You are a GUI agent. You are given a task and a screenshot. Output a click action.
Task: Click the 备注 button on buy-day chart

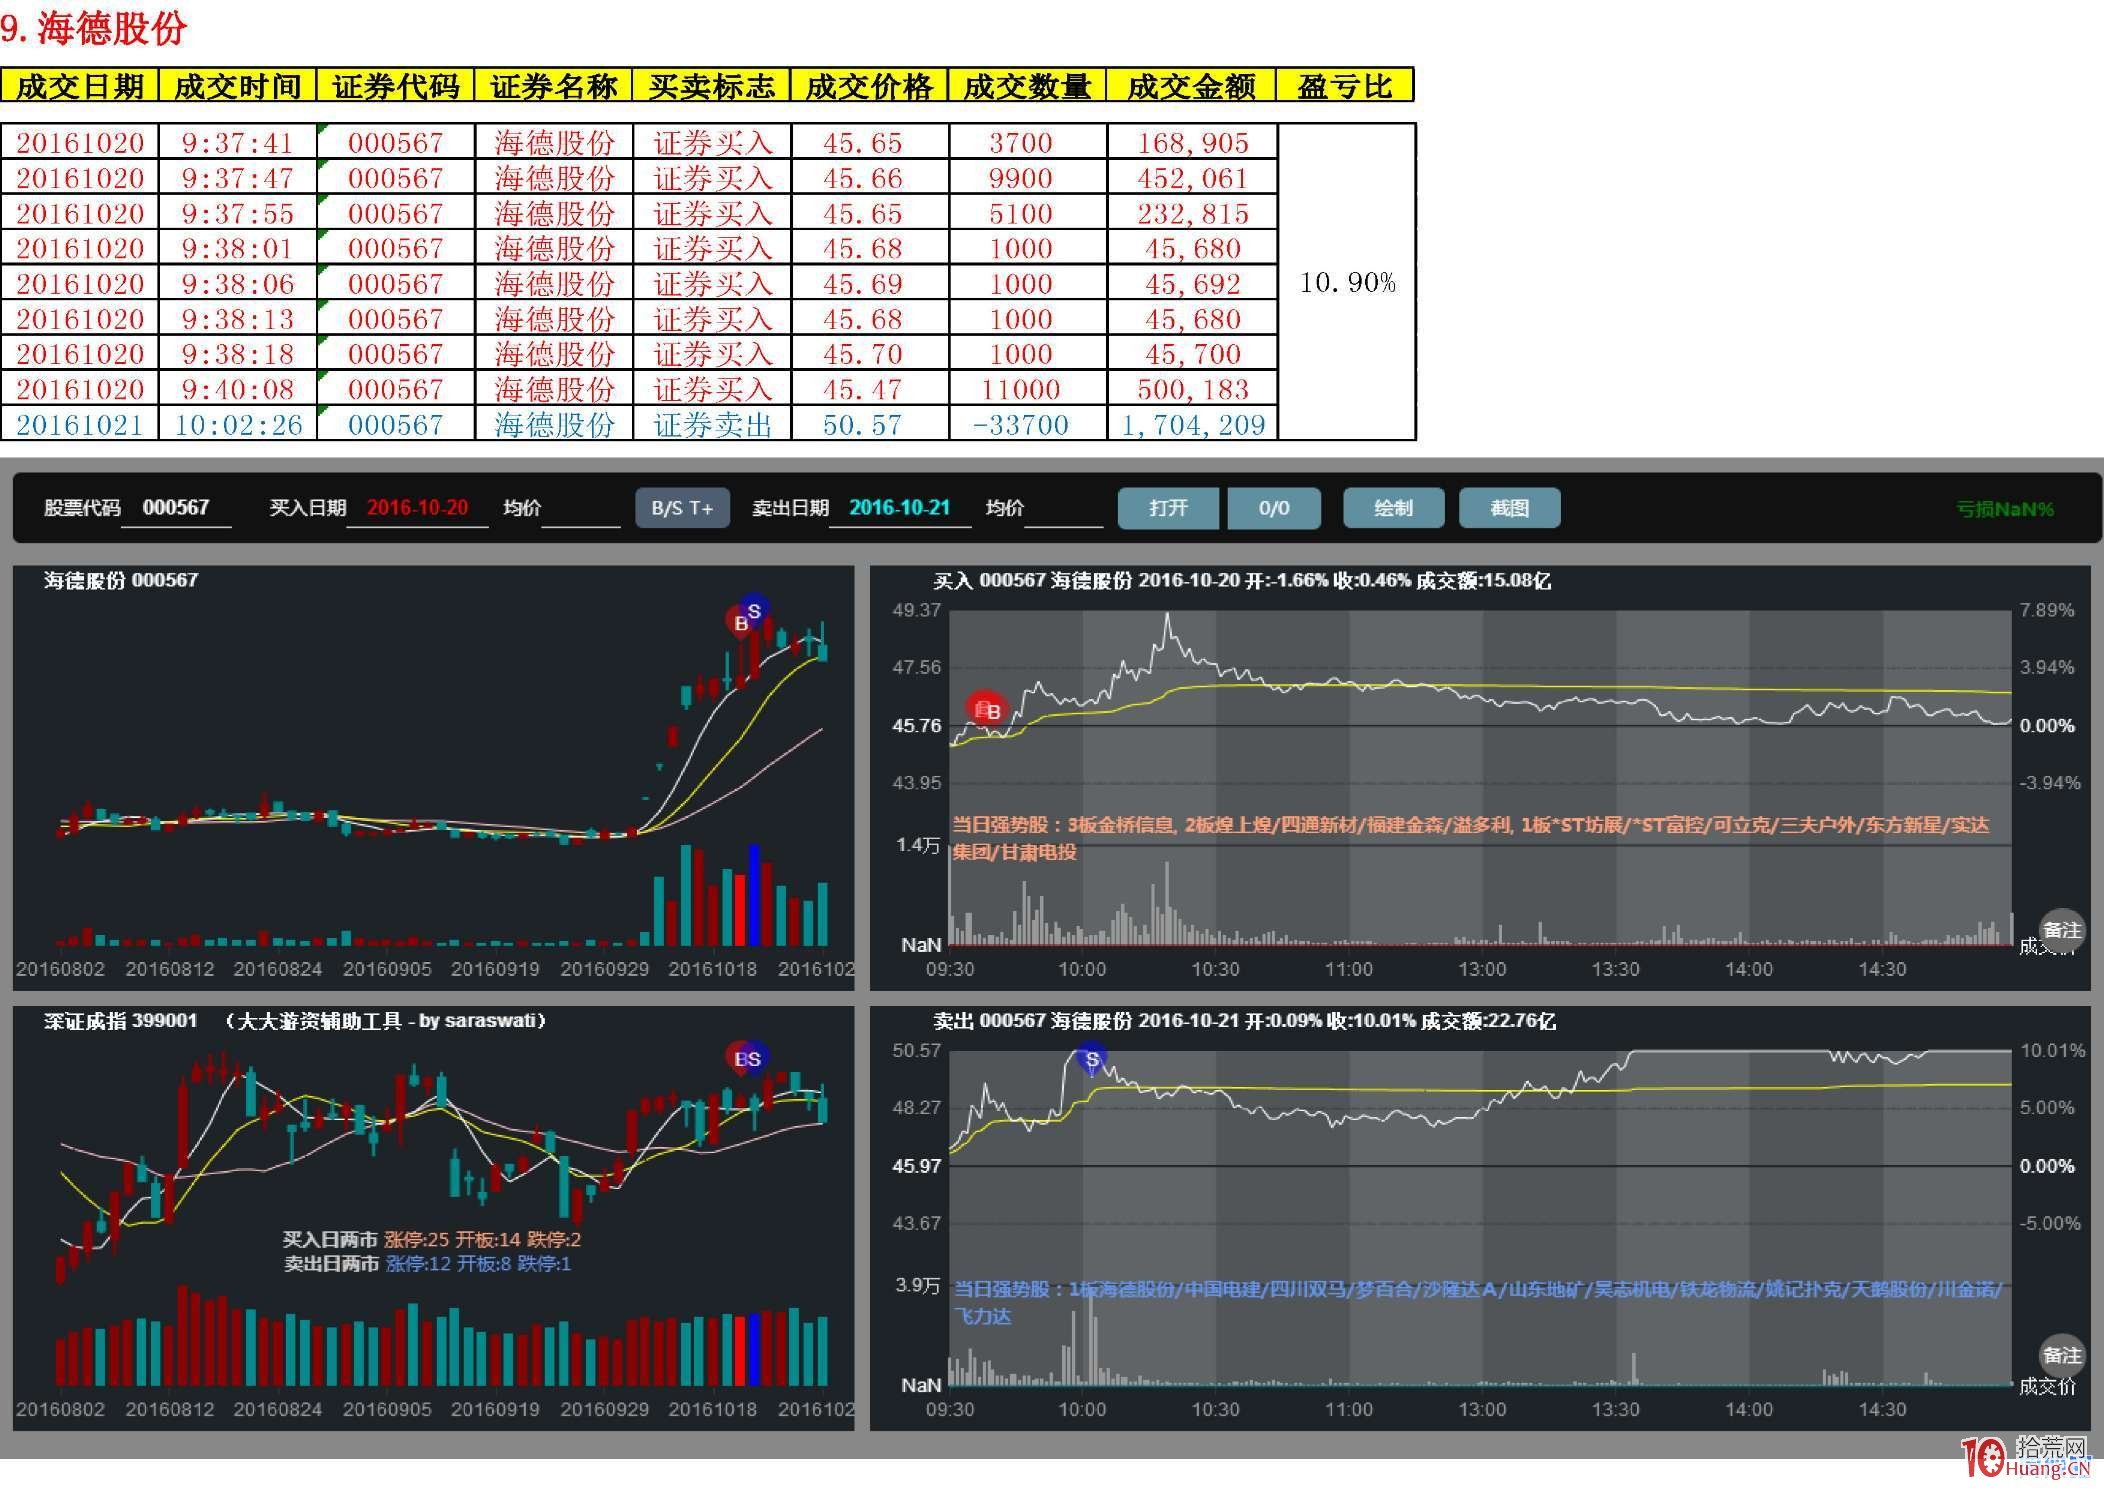click(x=2061, y=930)
